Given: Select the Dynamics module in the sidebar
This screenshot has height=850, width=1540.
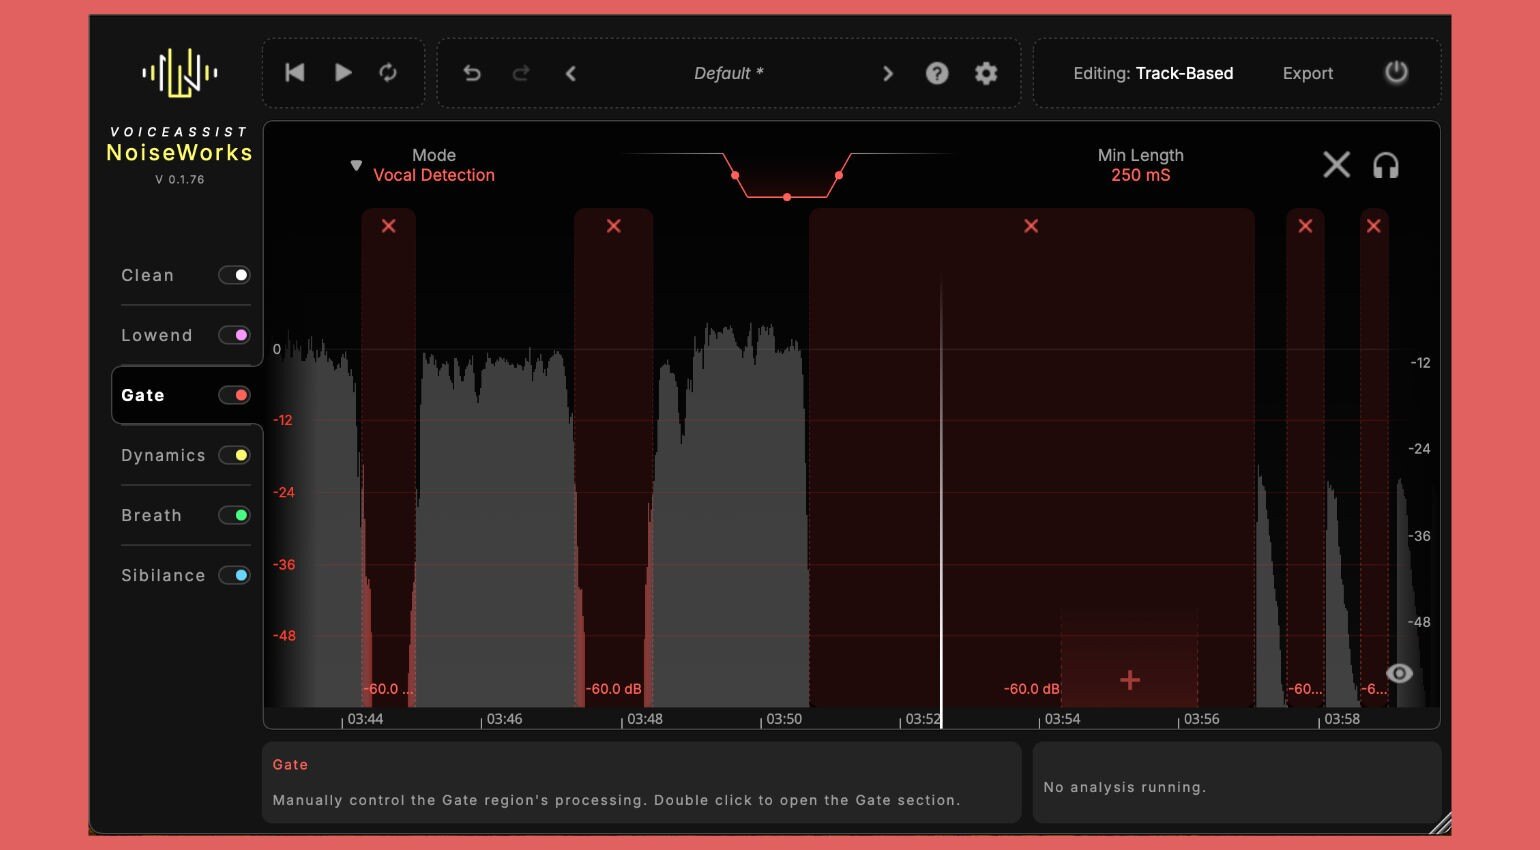Looking at the screenshot, I should (x=163, y=455).
